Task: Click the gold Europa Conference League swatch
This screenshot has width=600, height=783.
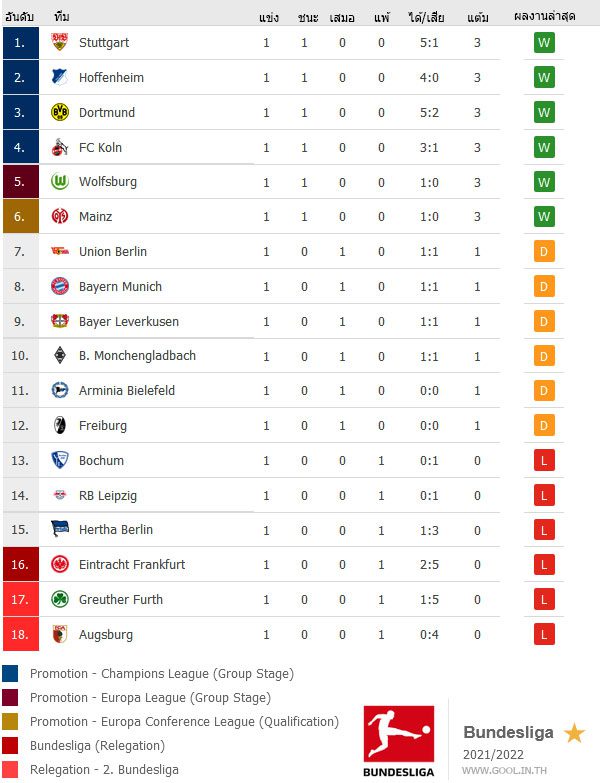Action: (x=10, y=722)
